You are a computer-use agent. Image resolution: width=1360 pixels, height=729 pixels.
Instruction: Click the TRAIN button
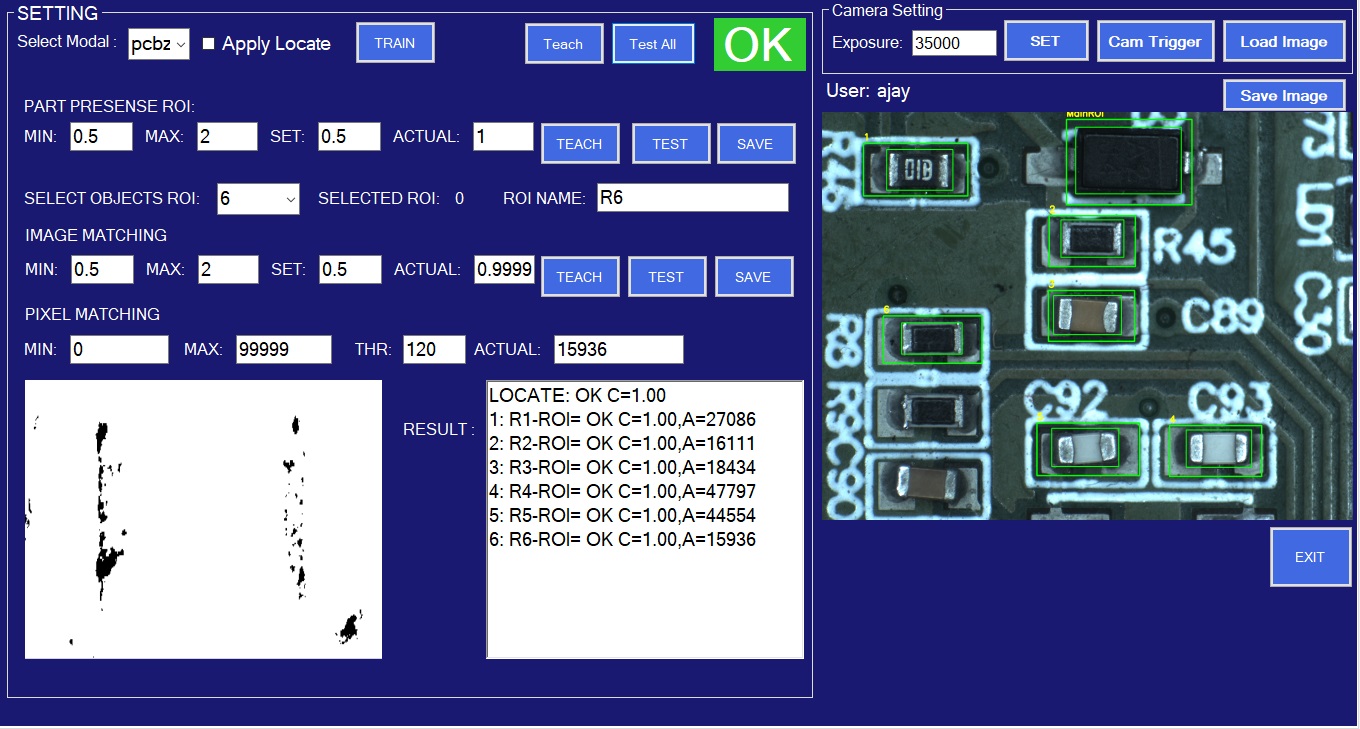[x=395, y=43]
